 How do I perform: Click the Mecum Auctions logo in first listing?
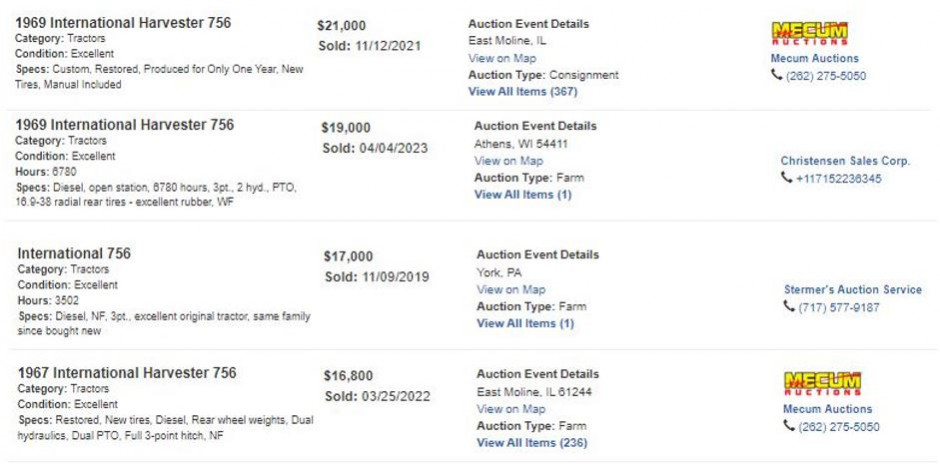click(809, 34)
